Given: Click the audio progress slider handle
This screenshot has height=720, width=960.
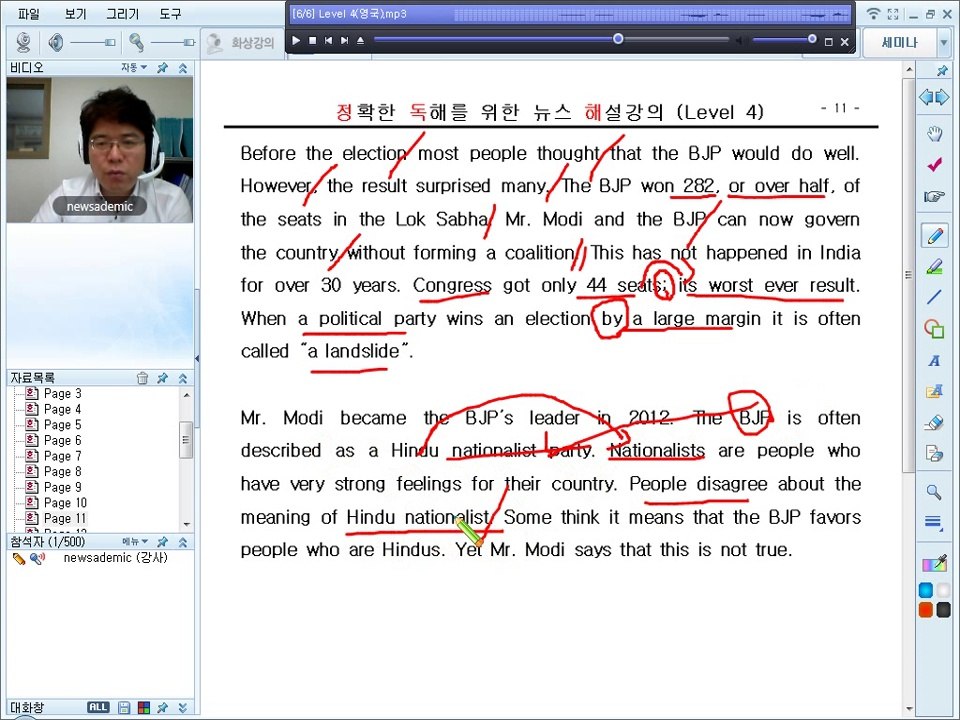Looking at the screenshot, I should pyautogui.click(x=618, y=39).
